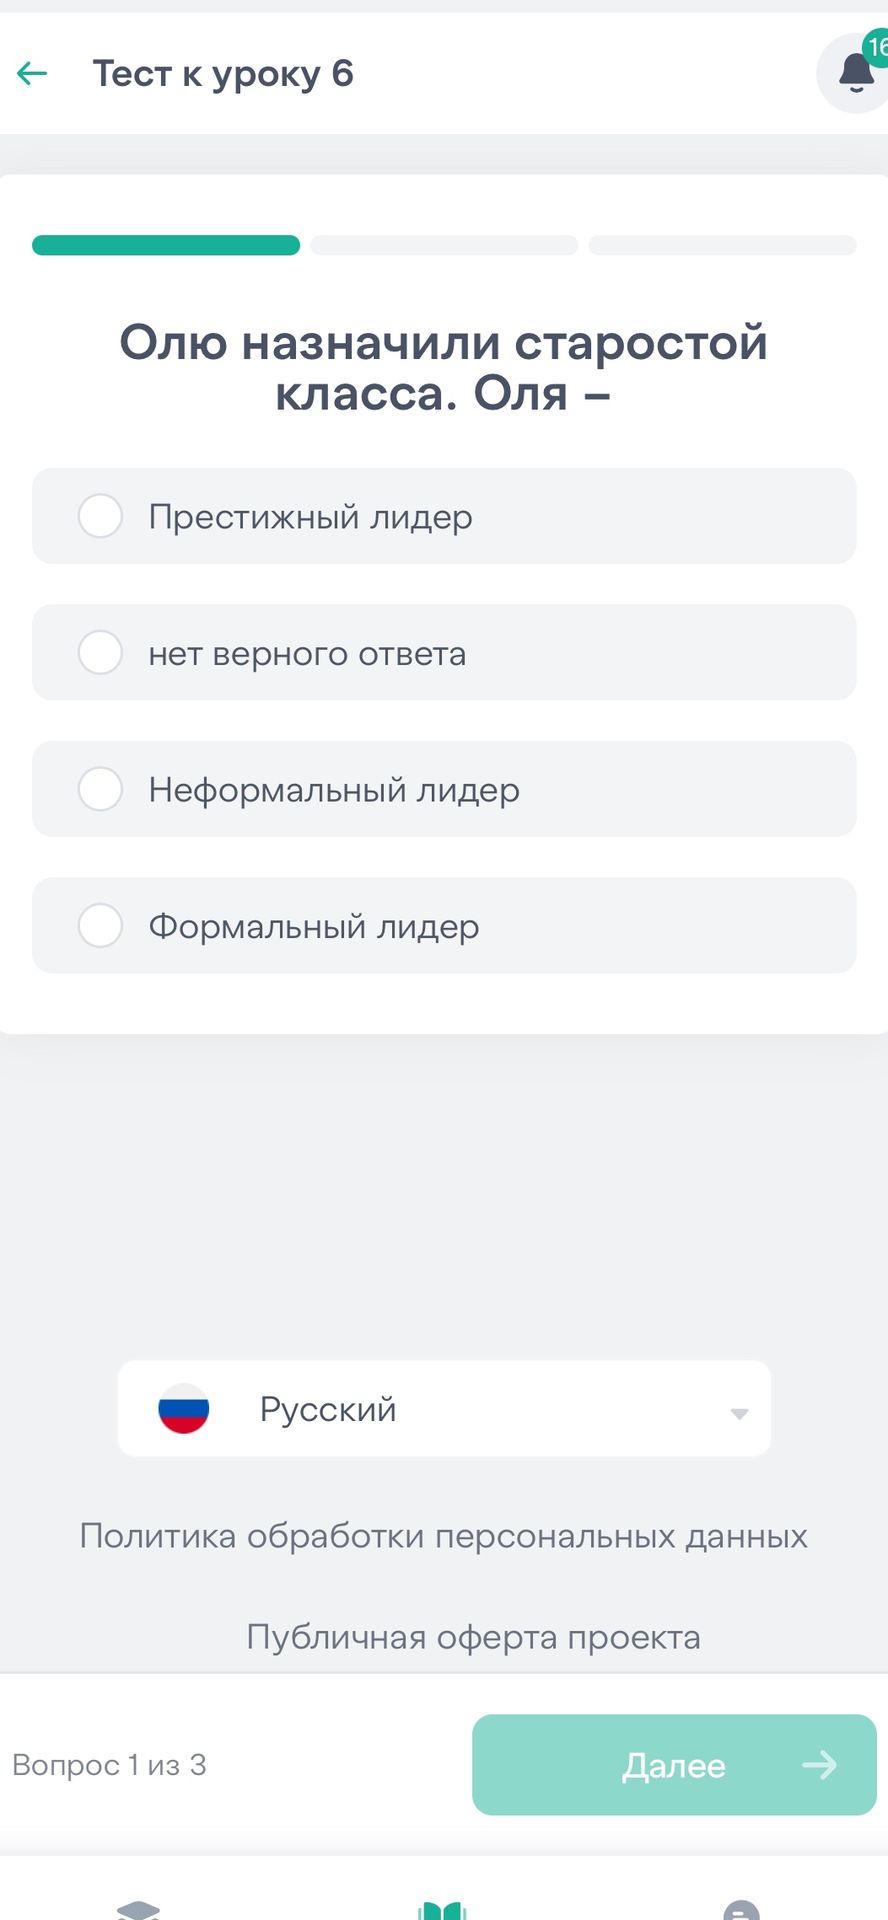Open the graduation cap bottom nav icon
888x1920 pixels.
138,1909
